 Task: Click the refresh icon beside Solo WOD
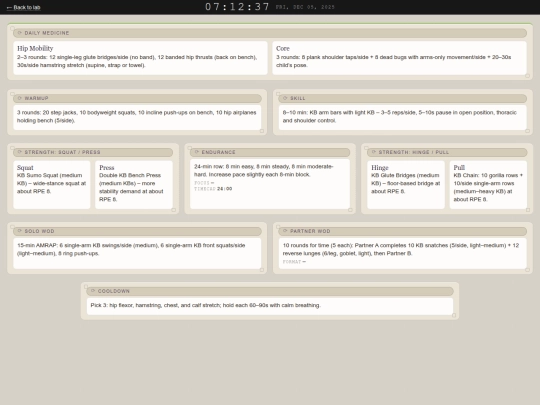coord(20,231)
